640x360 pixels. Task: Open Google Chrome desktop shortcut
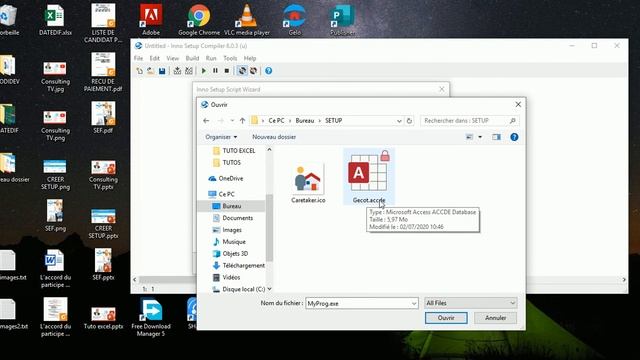point(199,20)
